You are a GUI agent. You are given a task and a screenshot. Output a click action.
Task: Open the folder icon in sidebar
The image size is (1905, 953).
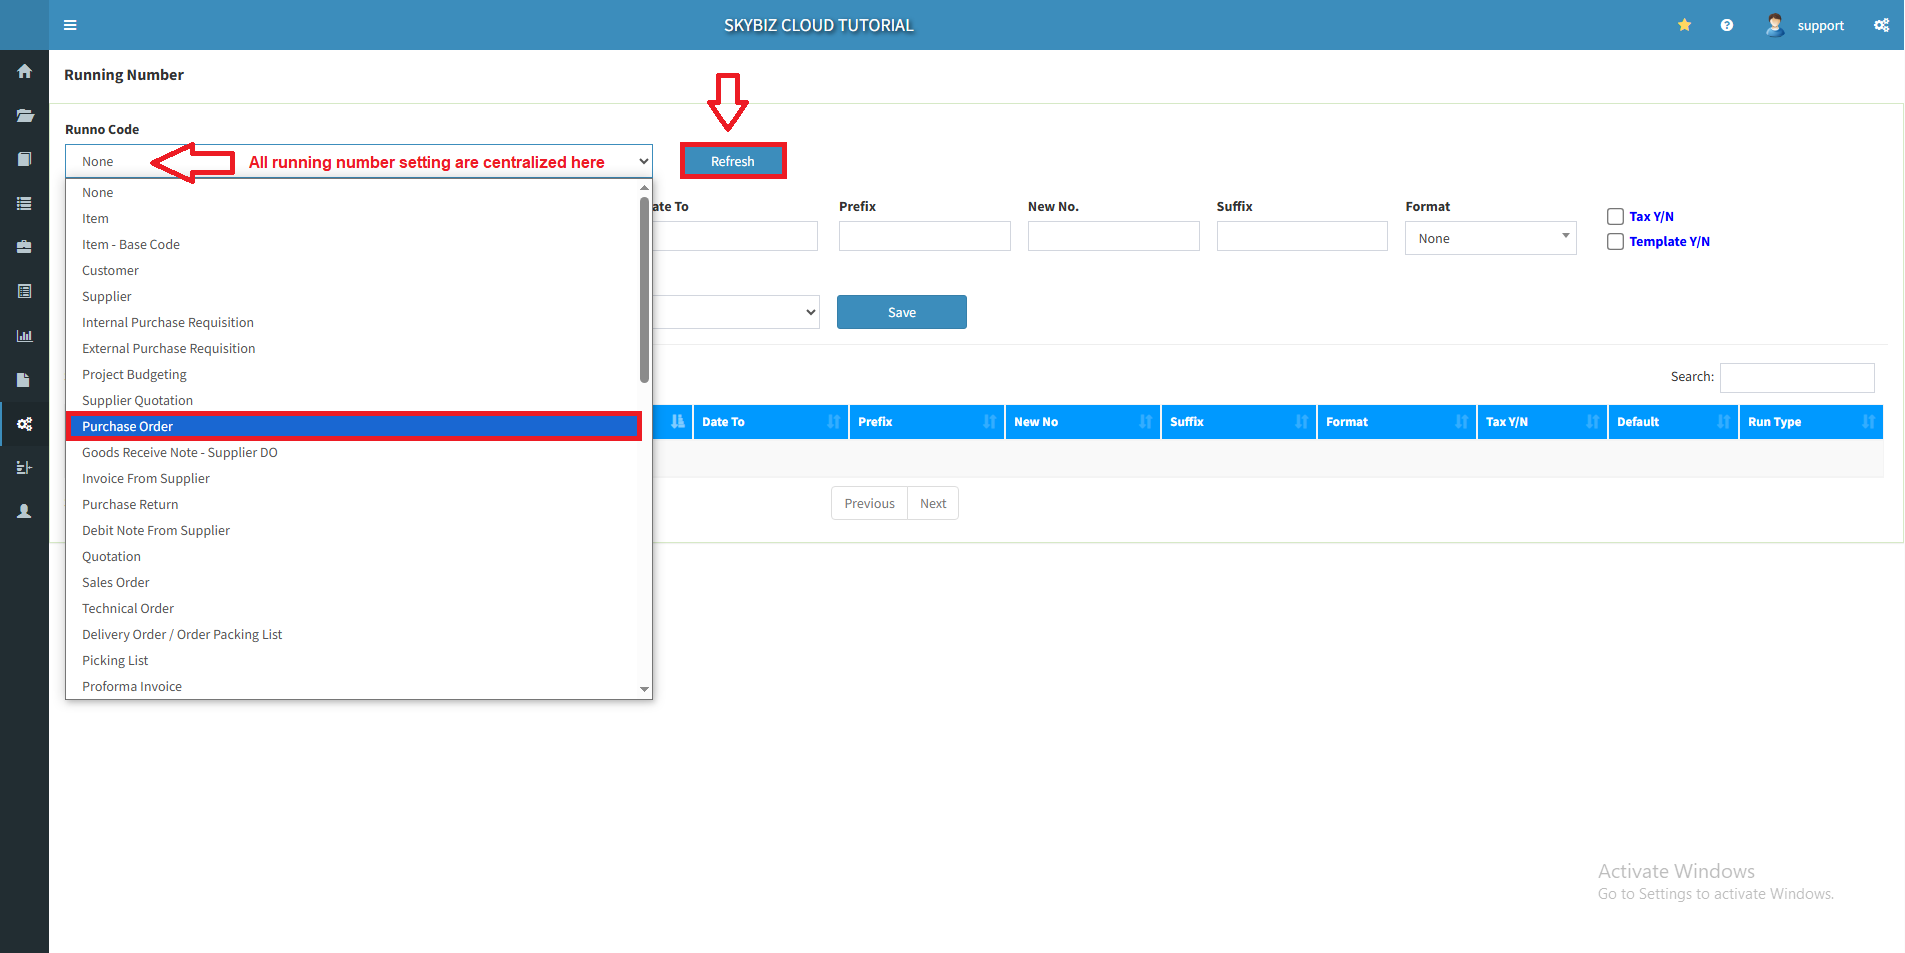pos(24,115)
